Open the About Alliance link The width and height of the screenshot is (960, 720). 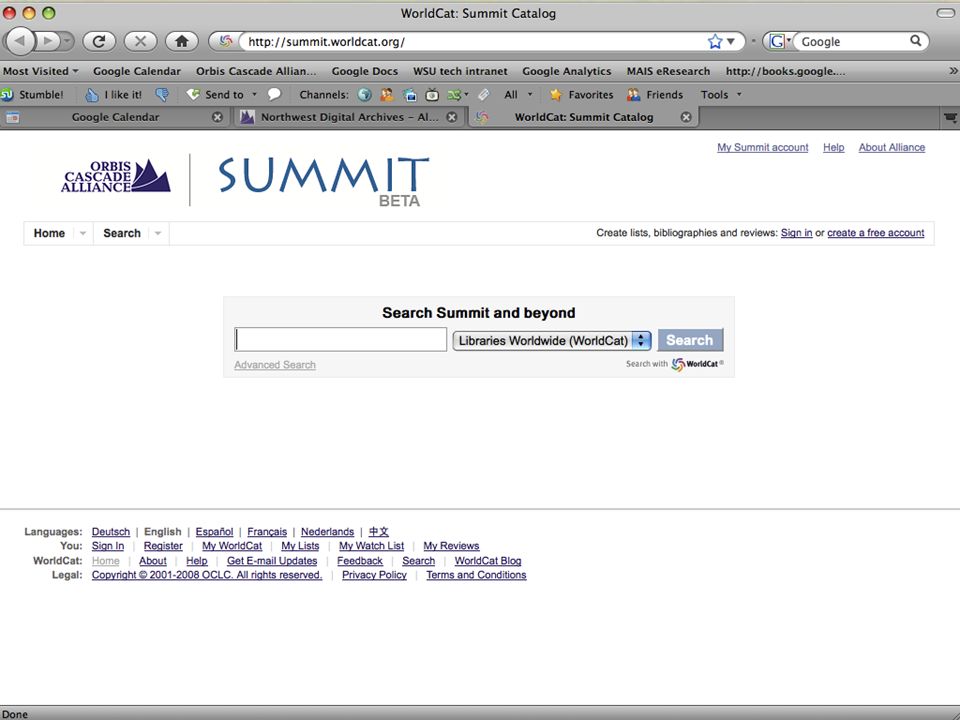coord(891,148)
